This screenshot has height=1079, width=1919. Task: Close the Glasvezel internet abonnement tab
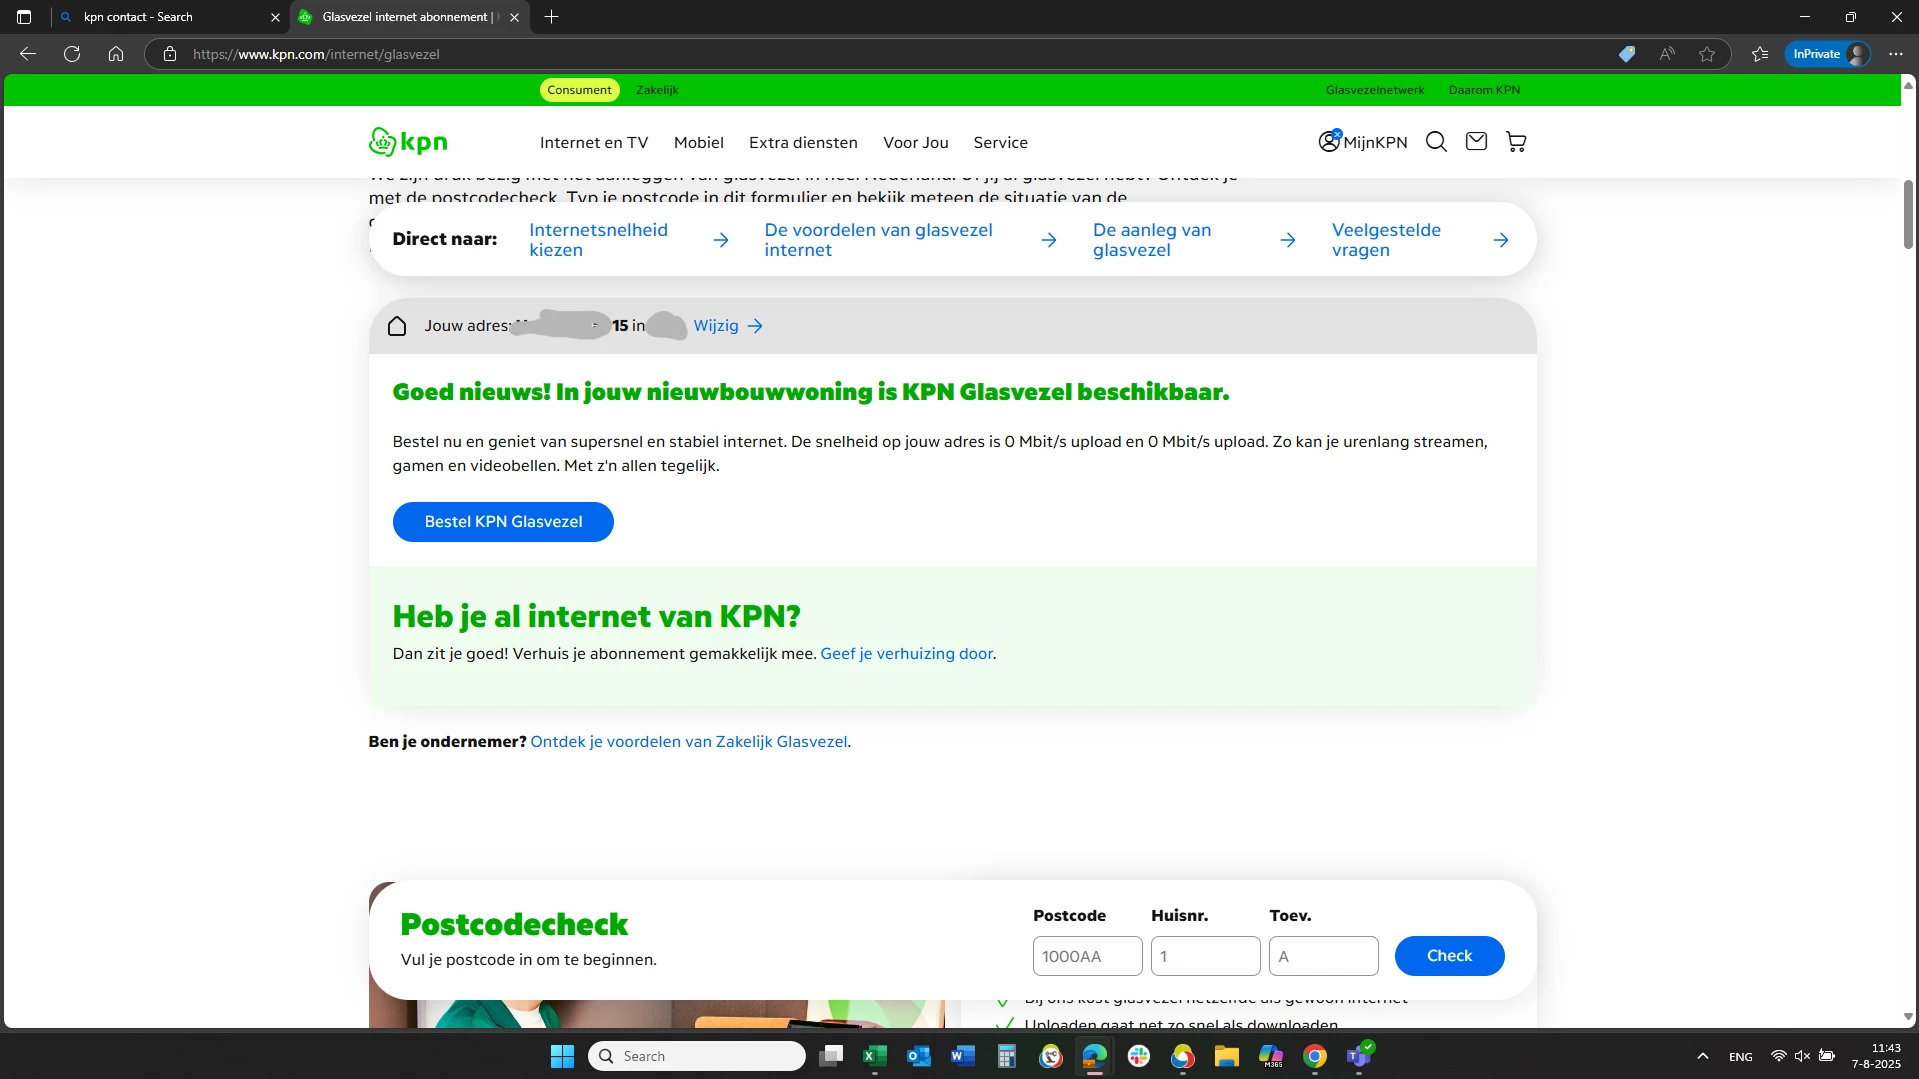point(514,17)
